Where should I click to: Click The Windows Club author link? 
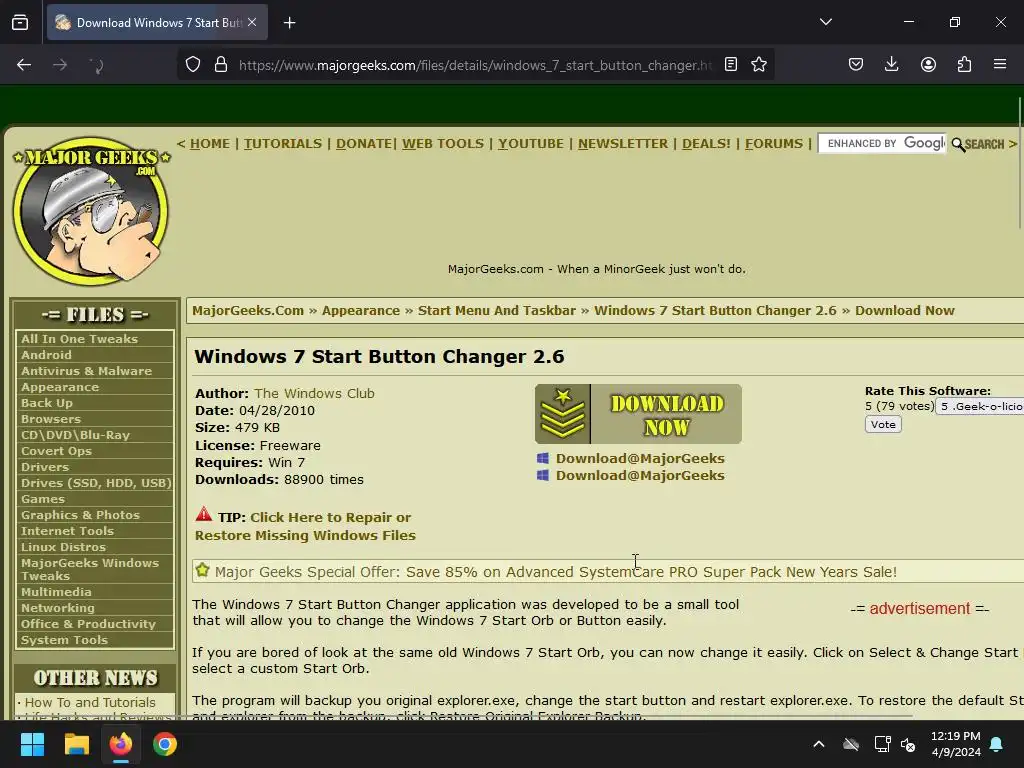point(314,393)
